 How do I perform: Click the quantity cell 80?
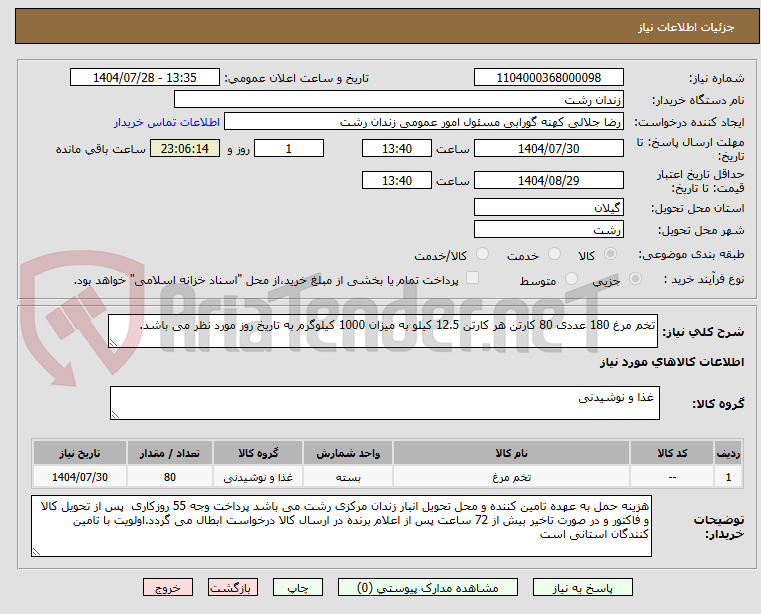(x=169, y=477)
